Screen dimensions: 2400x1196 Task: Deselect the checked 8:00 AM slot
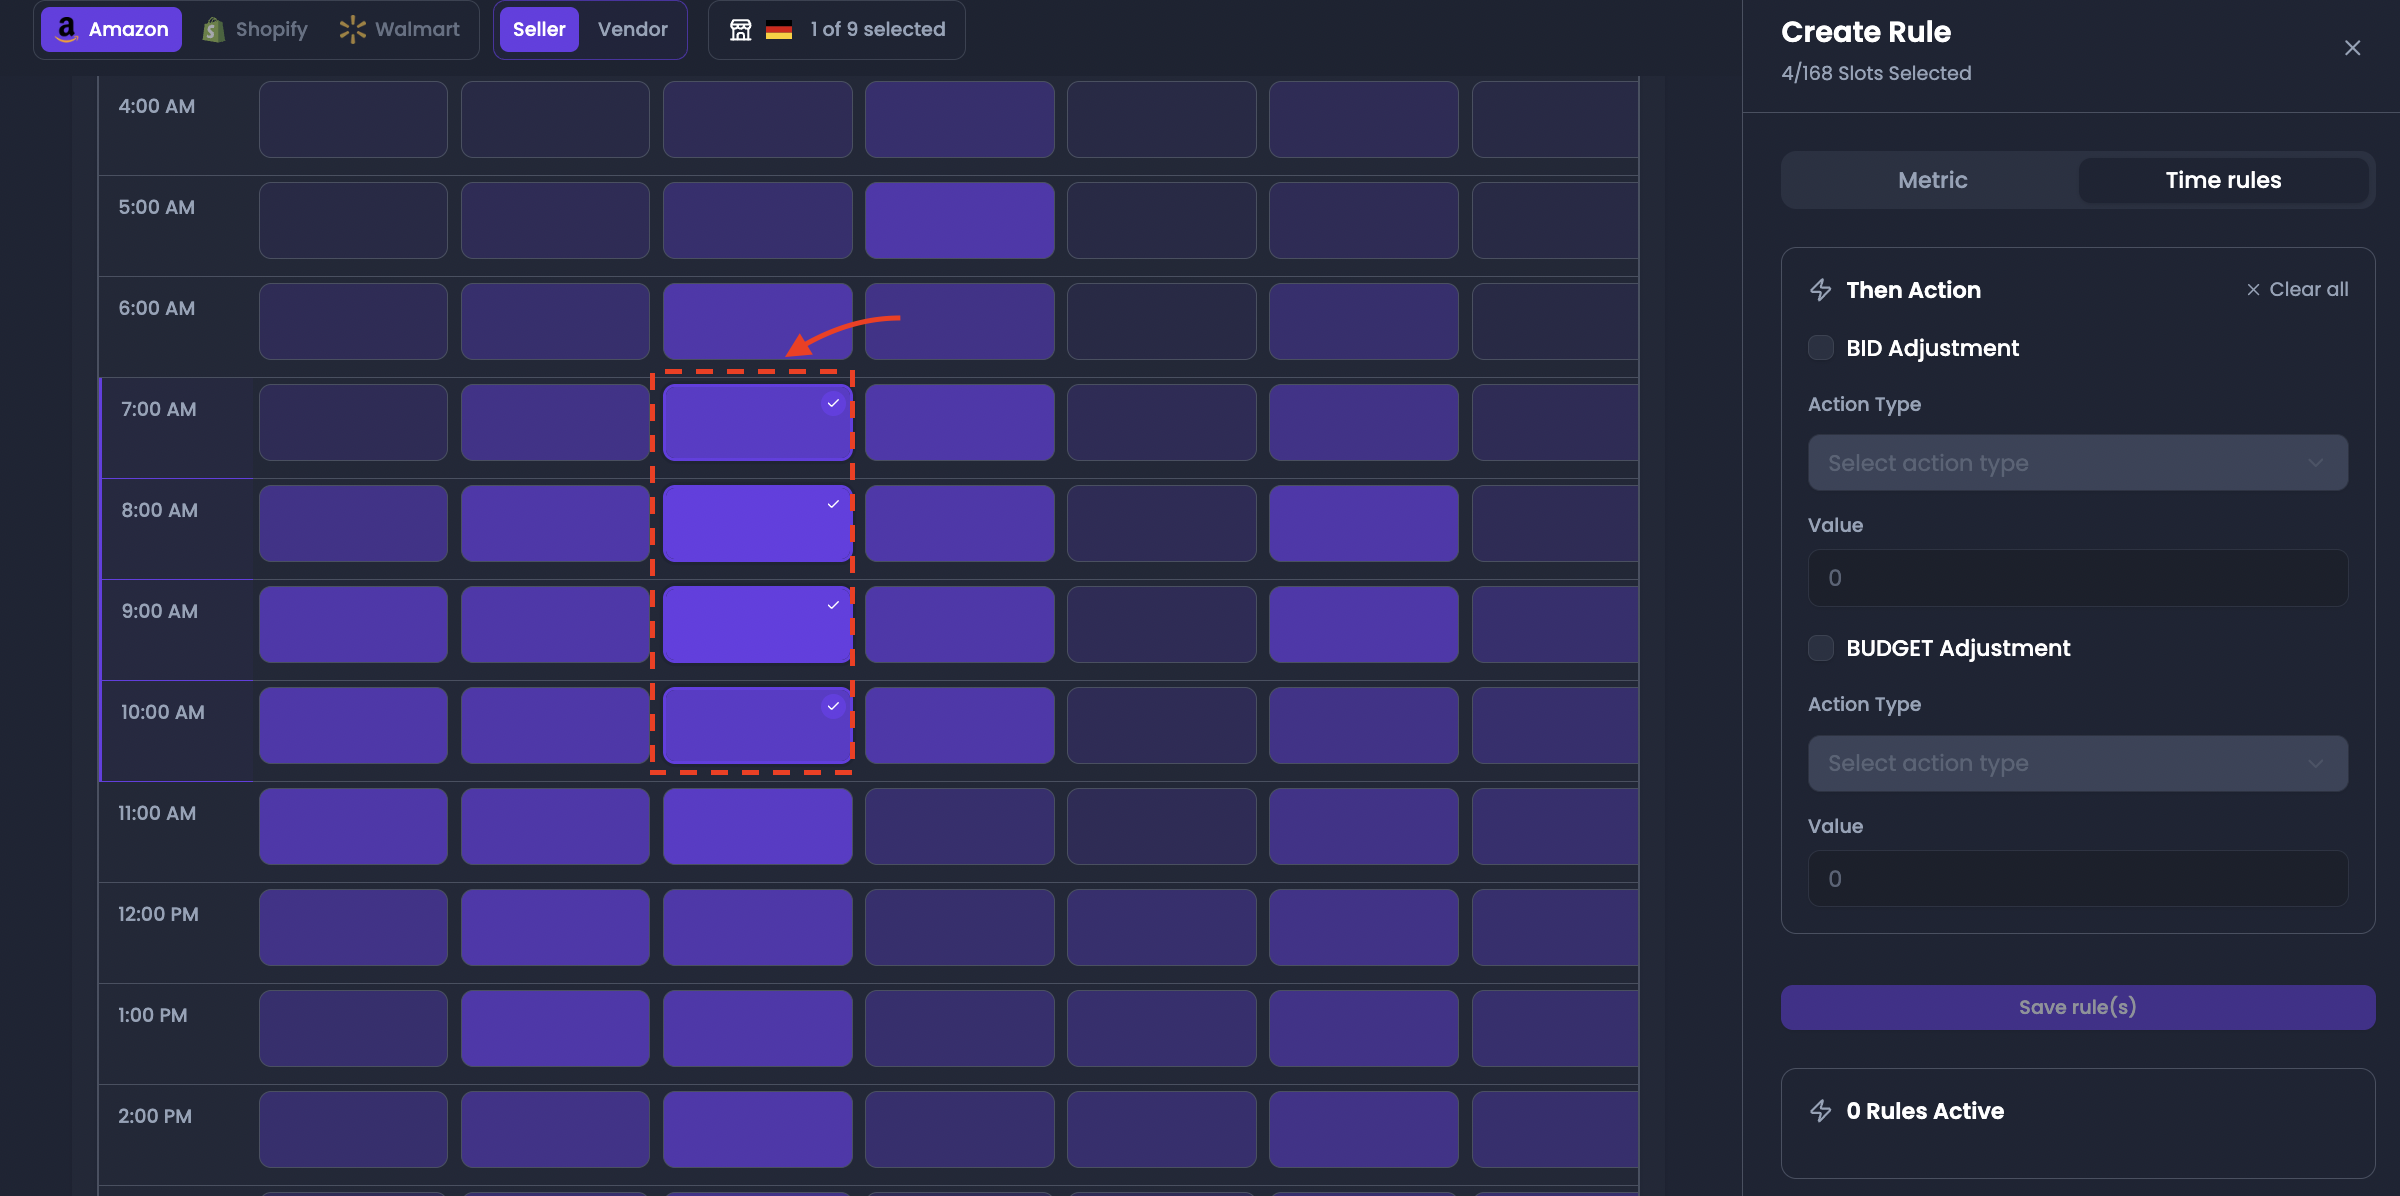[757, 523]
